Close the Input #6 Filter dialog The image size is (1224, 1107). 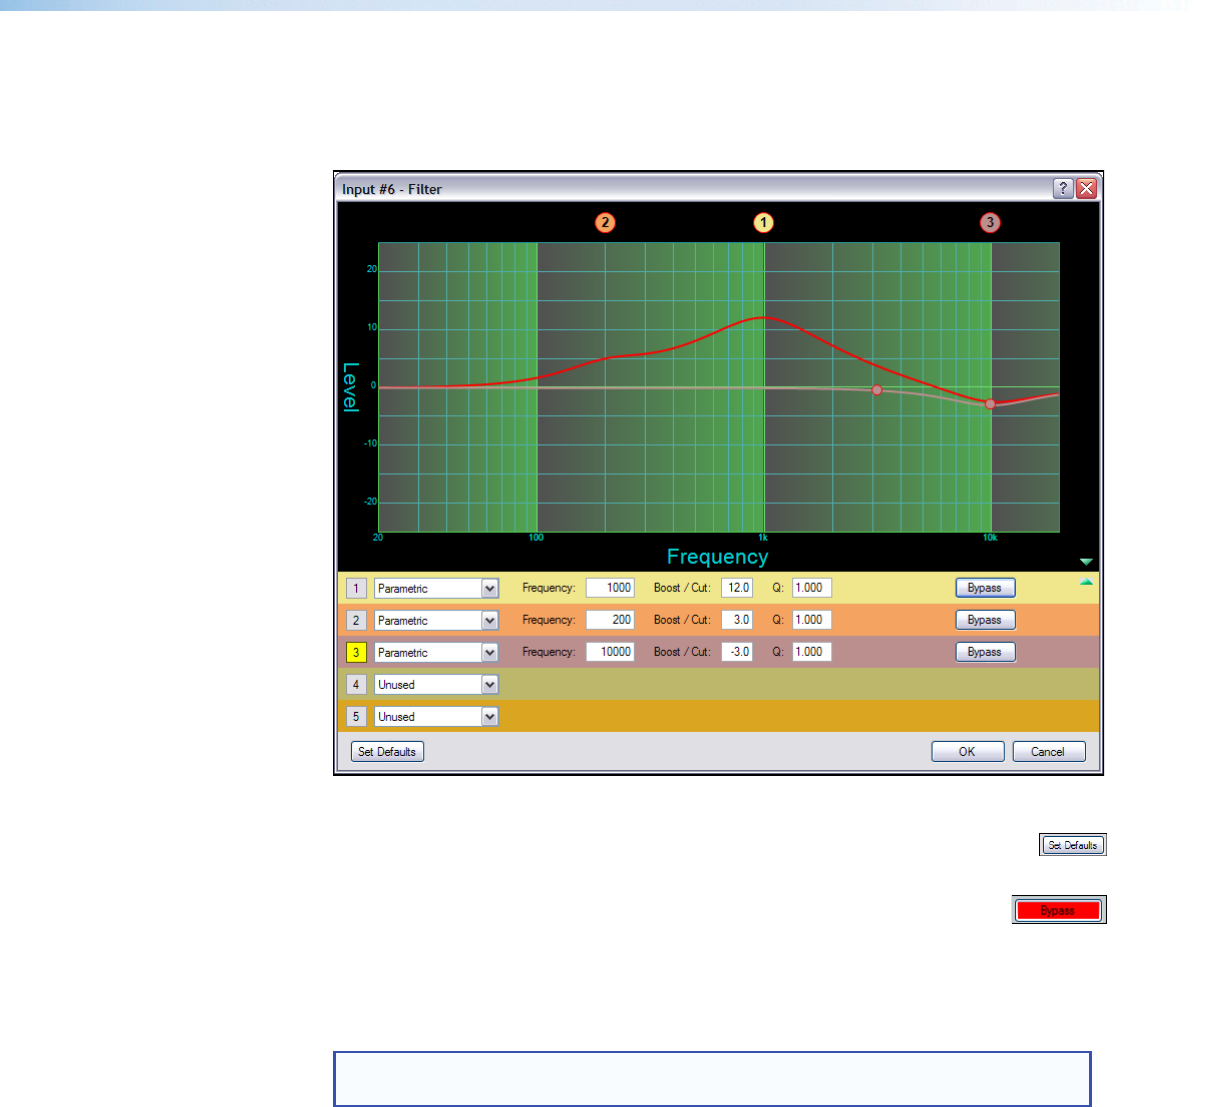(1086, 188)
